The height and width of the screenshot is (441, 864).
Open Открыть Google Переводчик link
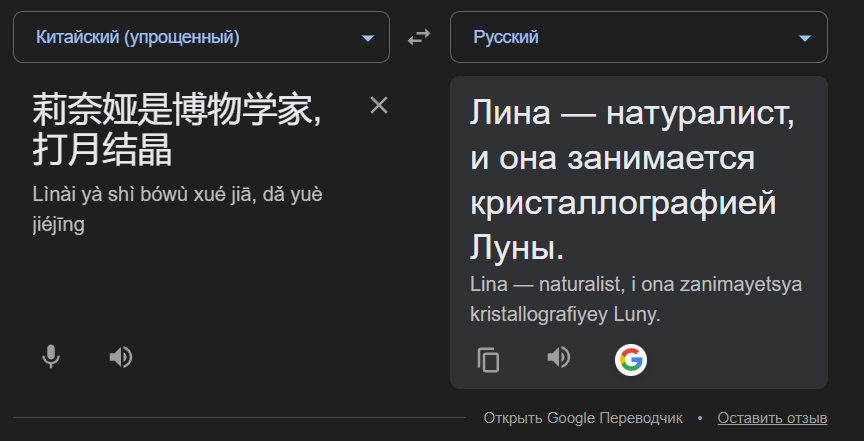tap(583, 417)
